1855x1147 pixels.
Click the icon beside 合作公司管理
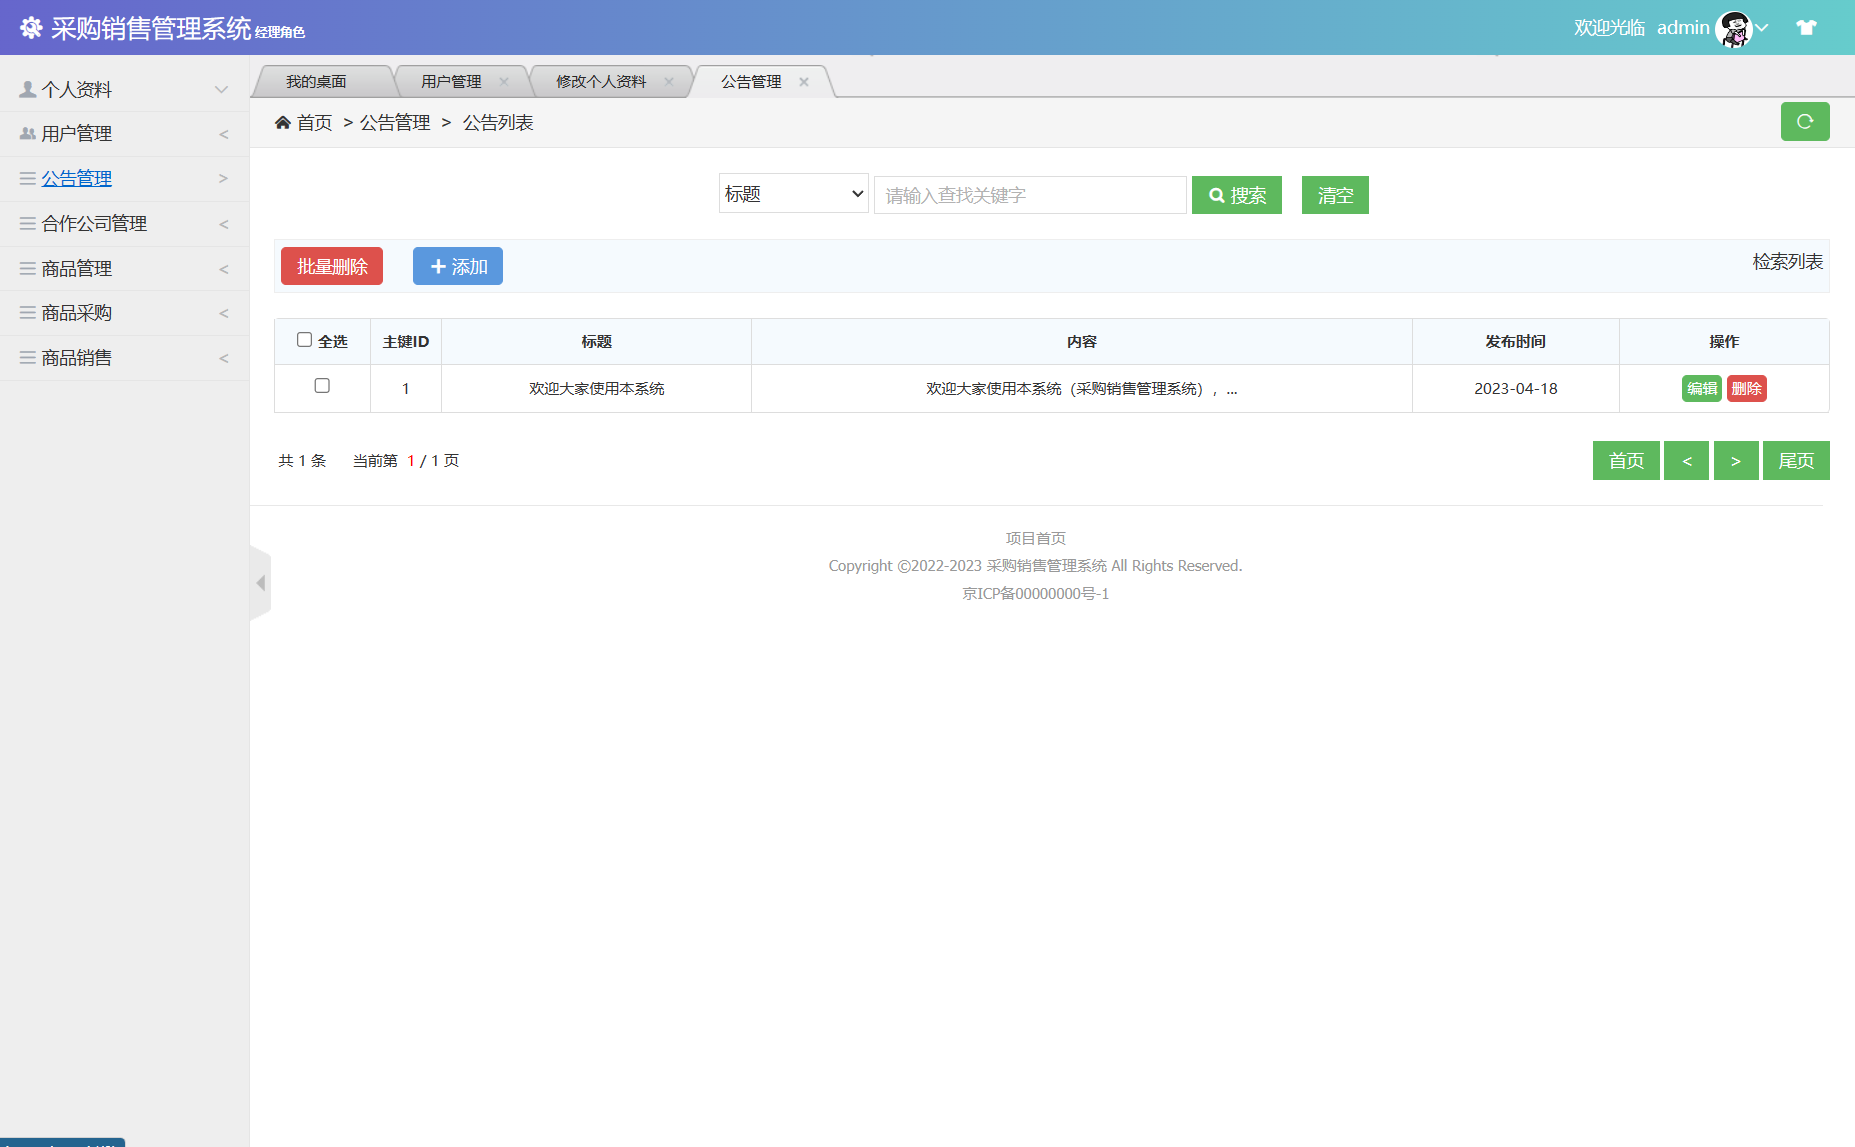[x=26, y=223]
